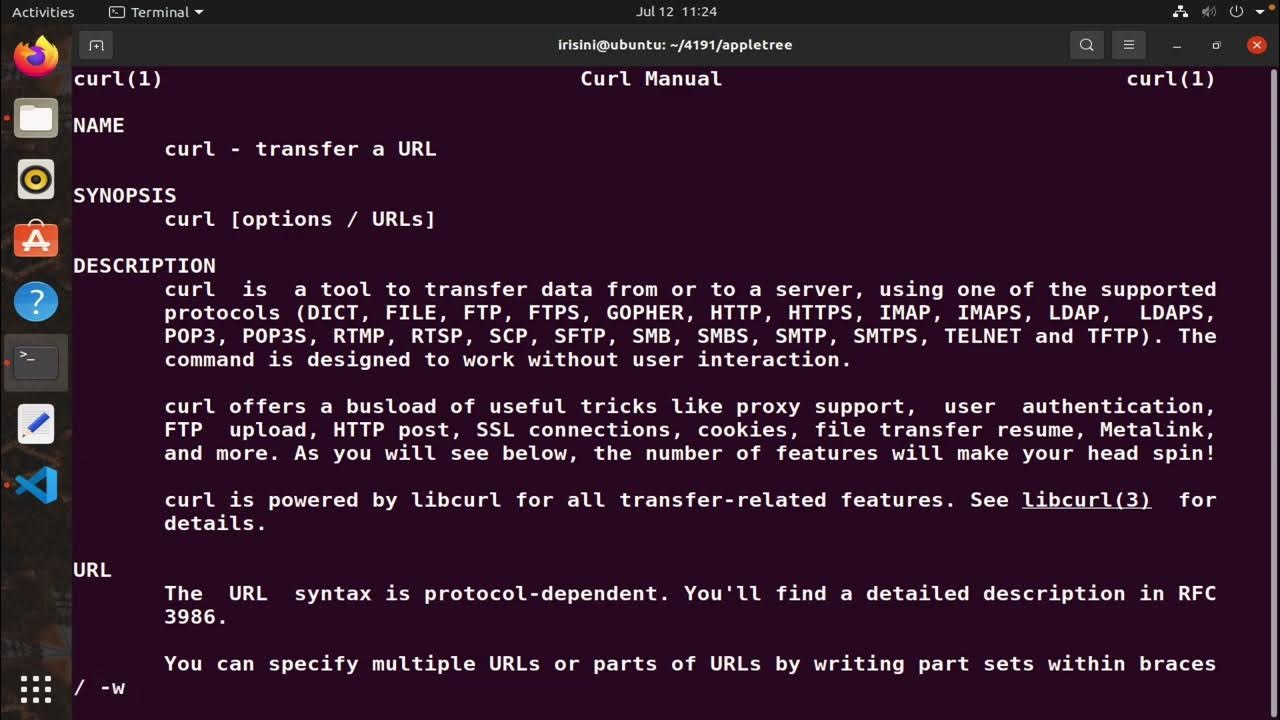Open a new terminal tab
Screen dimensions: 1280x720
click(96, 45)
